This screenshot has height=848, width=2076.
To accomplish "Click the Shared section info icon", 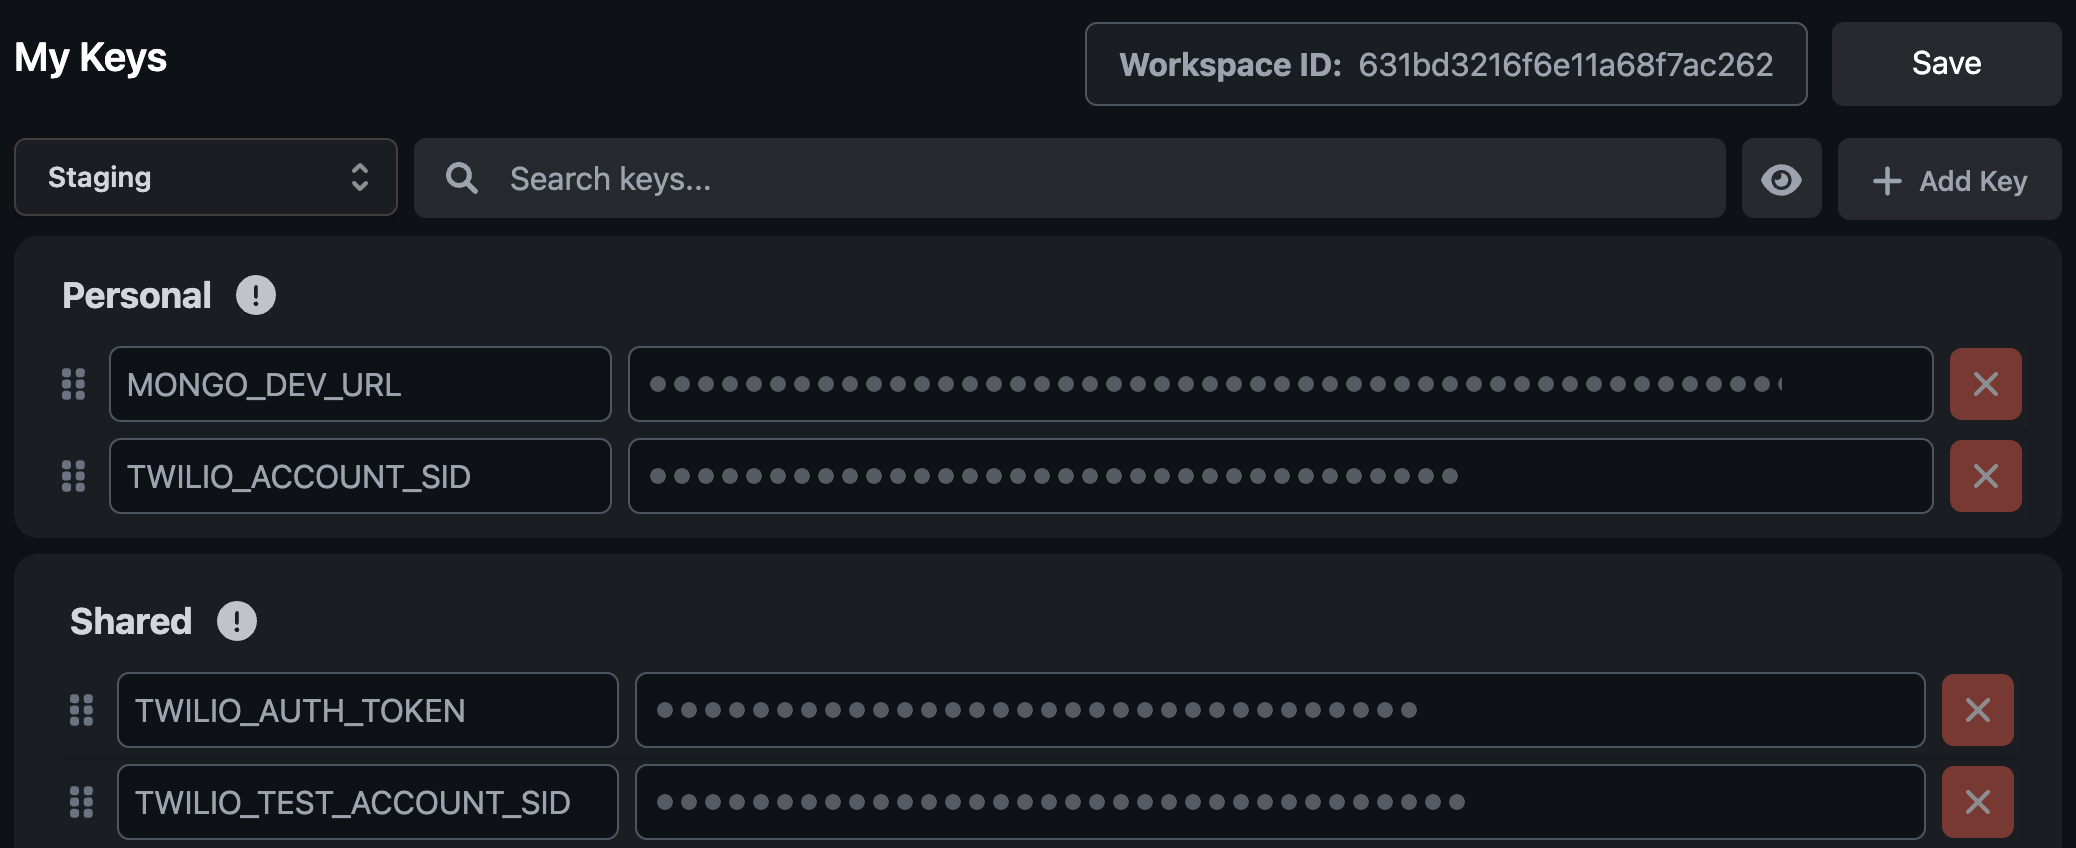I will pyautogui.click(x=237, y=621).
